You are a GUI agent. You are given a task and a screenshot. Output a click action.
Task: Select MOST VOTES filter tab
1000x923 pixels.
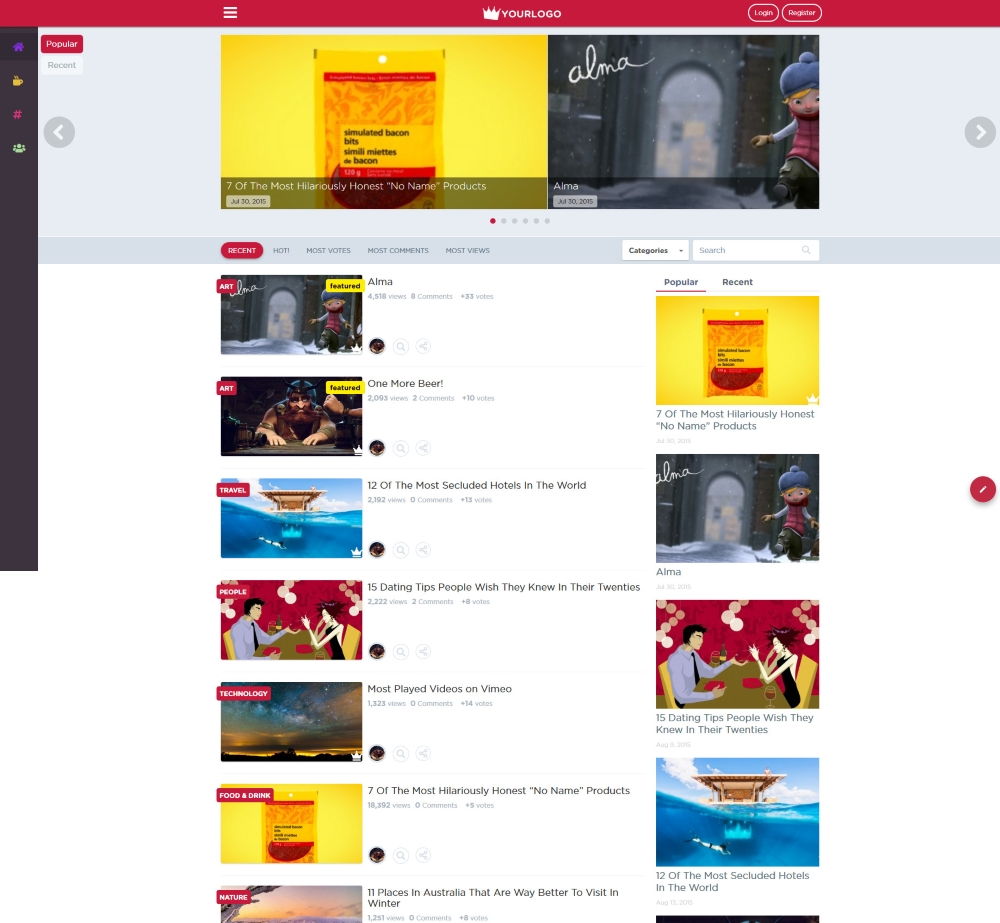328,251
